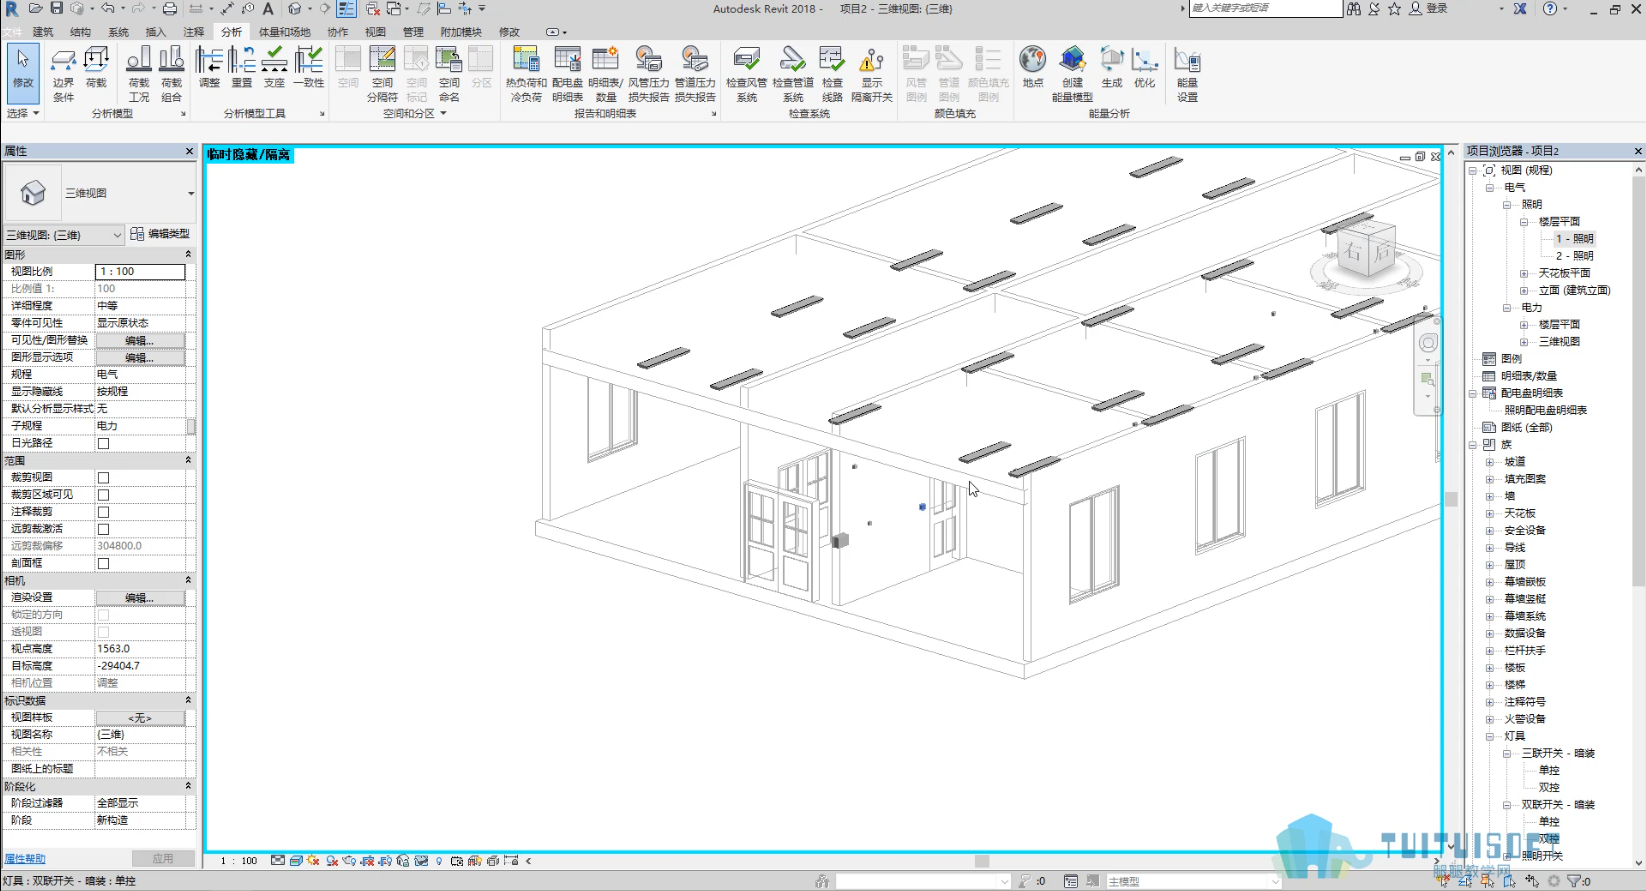Screen dimensions: 1646x891
Task: Enable 远剪裁激活 far clip active checkbox
Action: coord(103,529)
